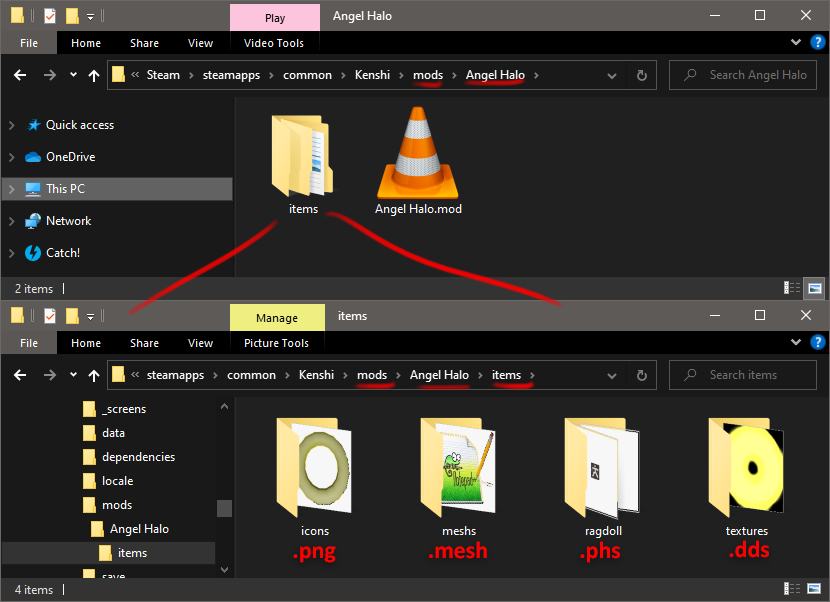Image resolution: width=830 pixels, height=602 pixels.
Task: Expand the ribbon in items window
Action: pyautogui.click(x=796, y=342)
